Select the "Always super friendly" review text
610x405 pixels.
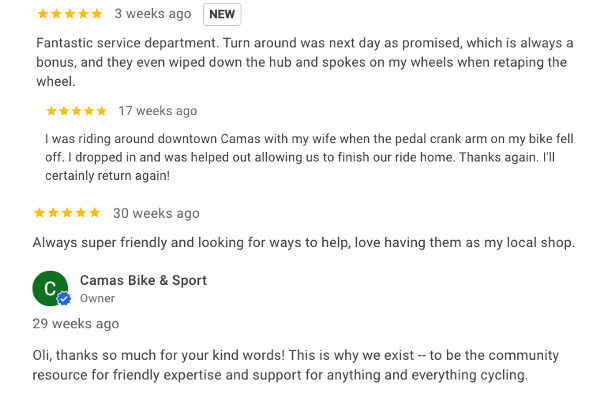click(304, 242)
